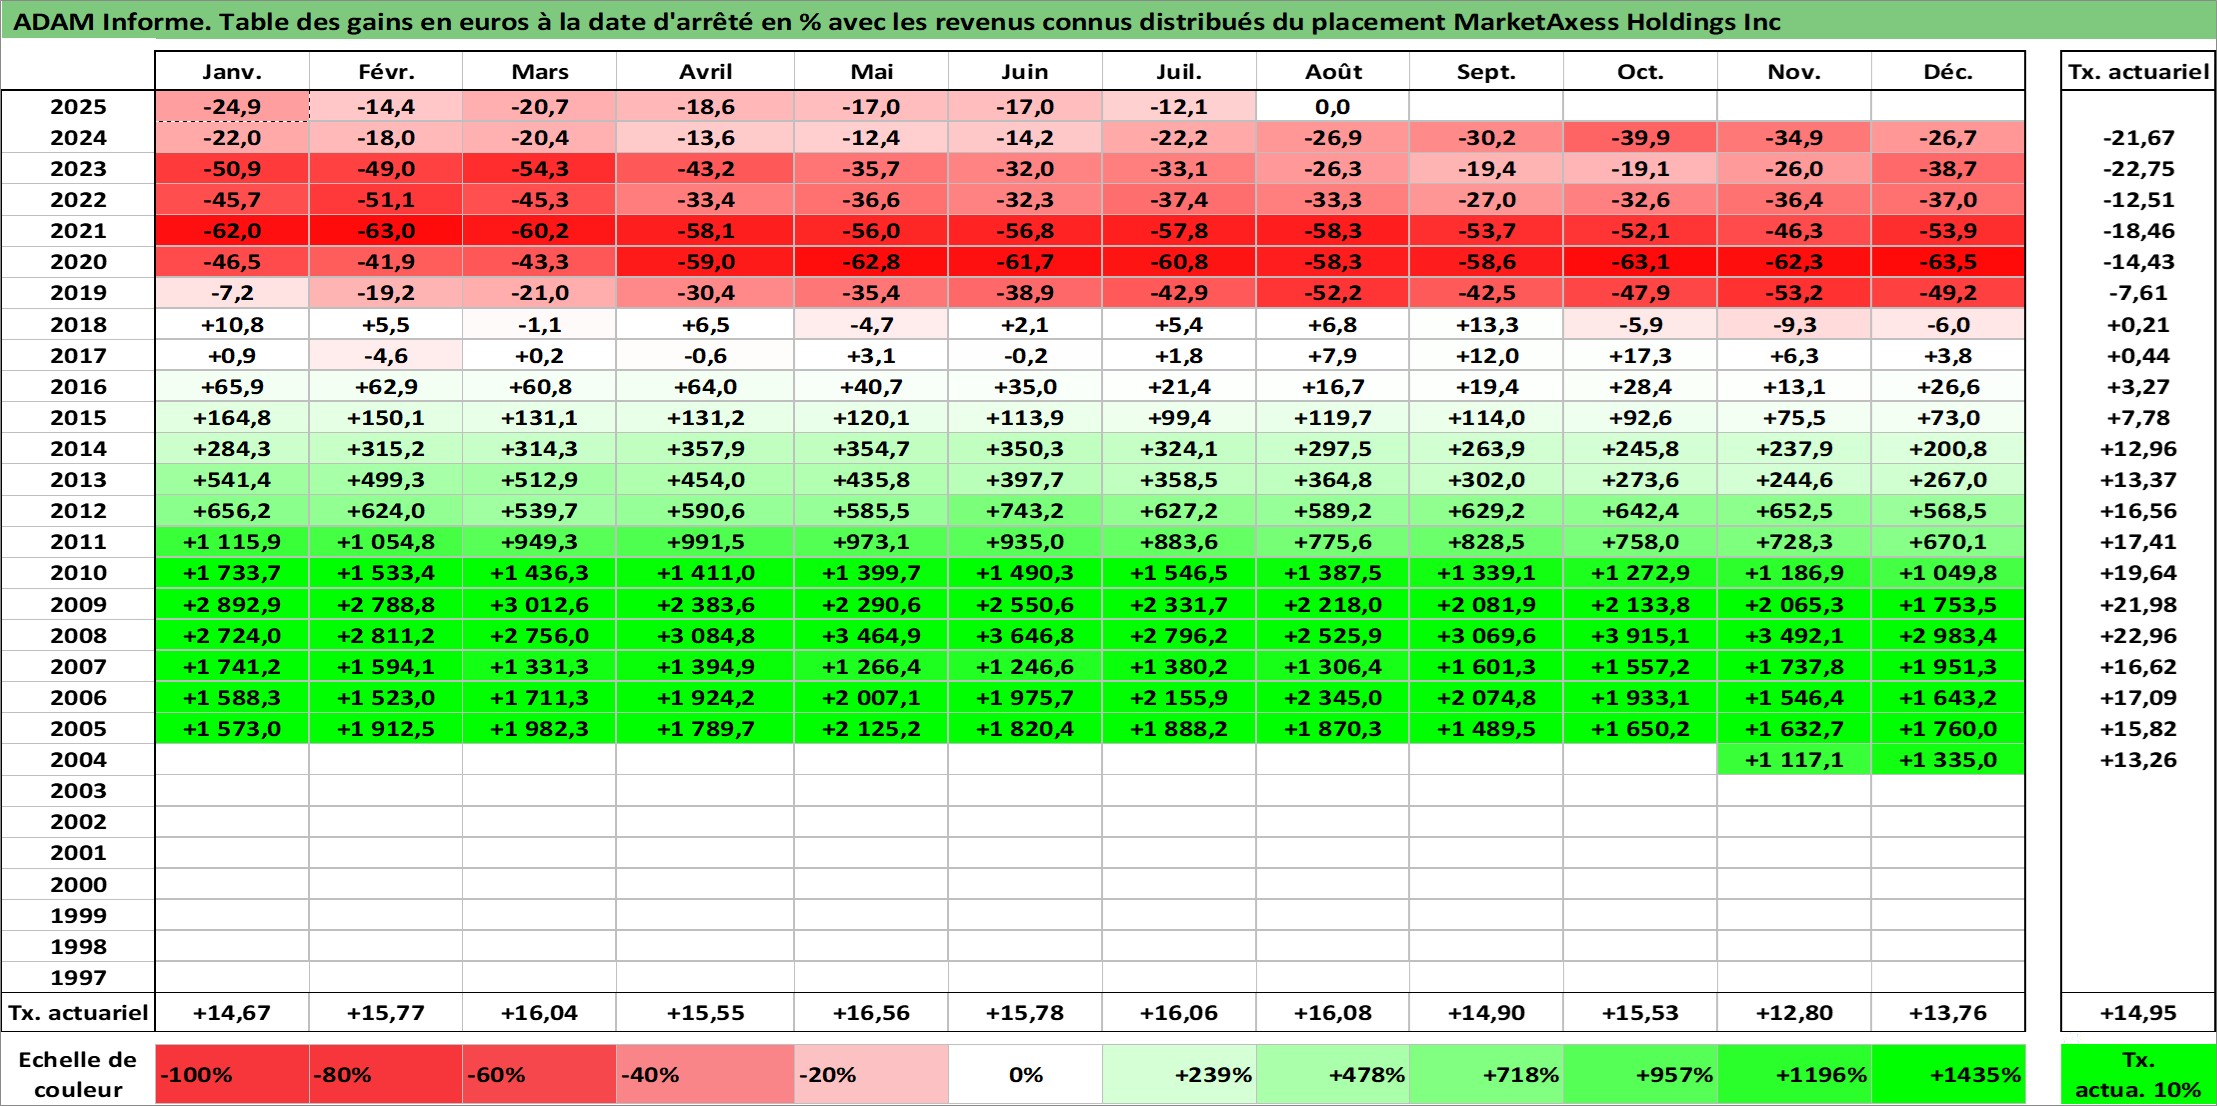Image resolution: width=2217 pixels, height=1106 pixels.
Task: Click the +13,3 cell in September 2018
Action: 1486,324
